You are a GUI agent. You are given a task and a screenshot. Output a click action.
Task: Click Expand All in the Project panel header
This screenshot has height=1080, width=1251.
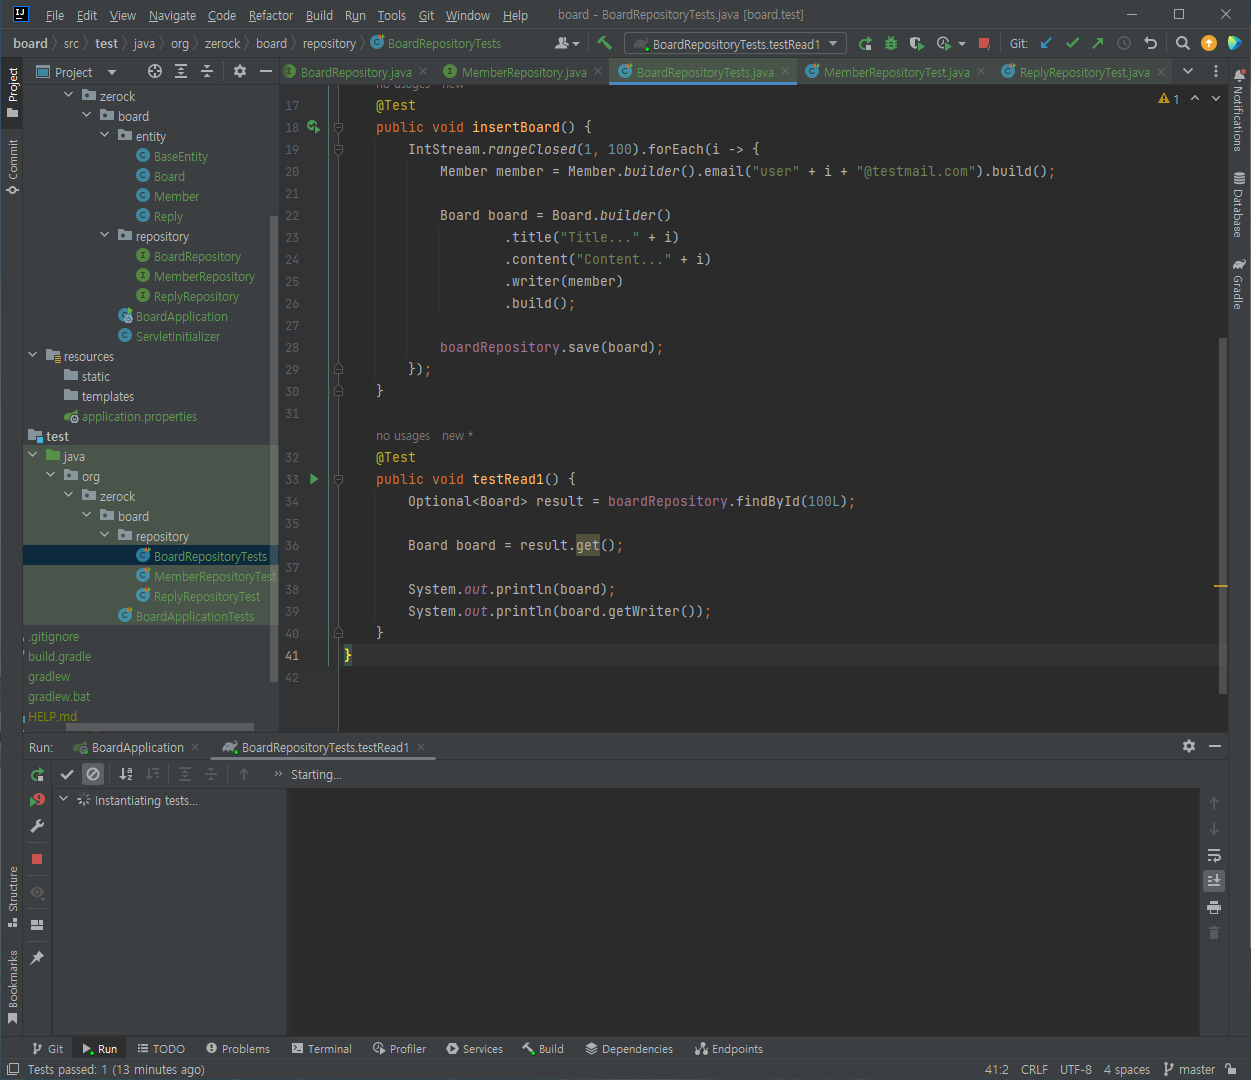point(181,71)
